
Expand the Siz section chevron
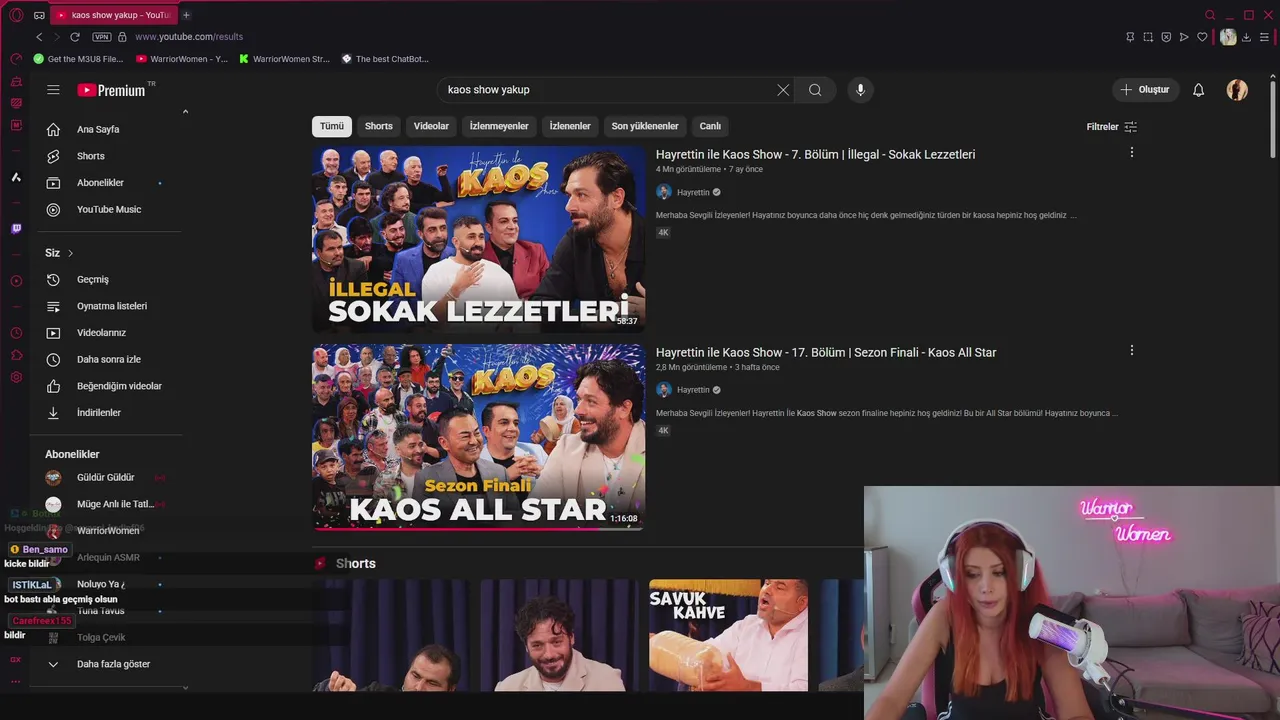click(70, 253)
